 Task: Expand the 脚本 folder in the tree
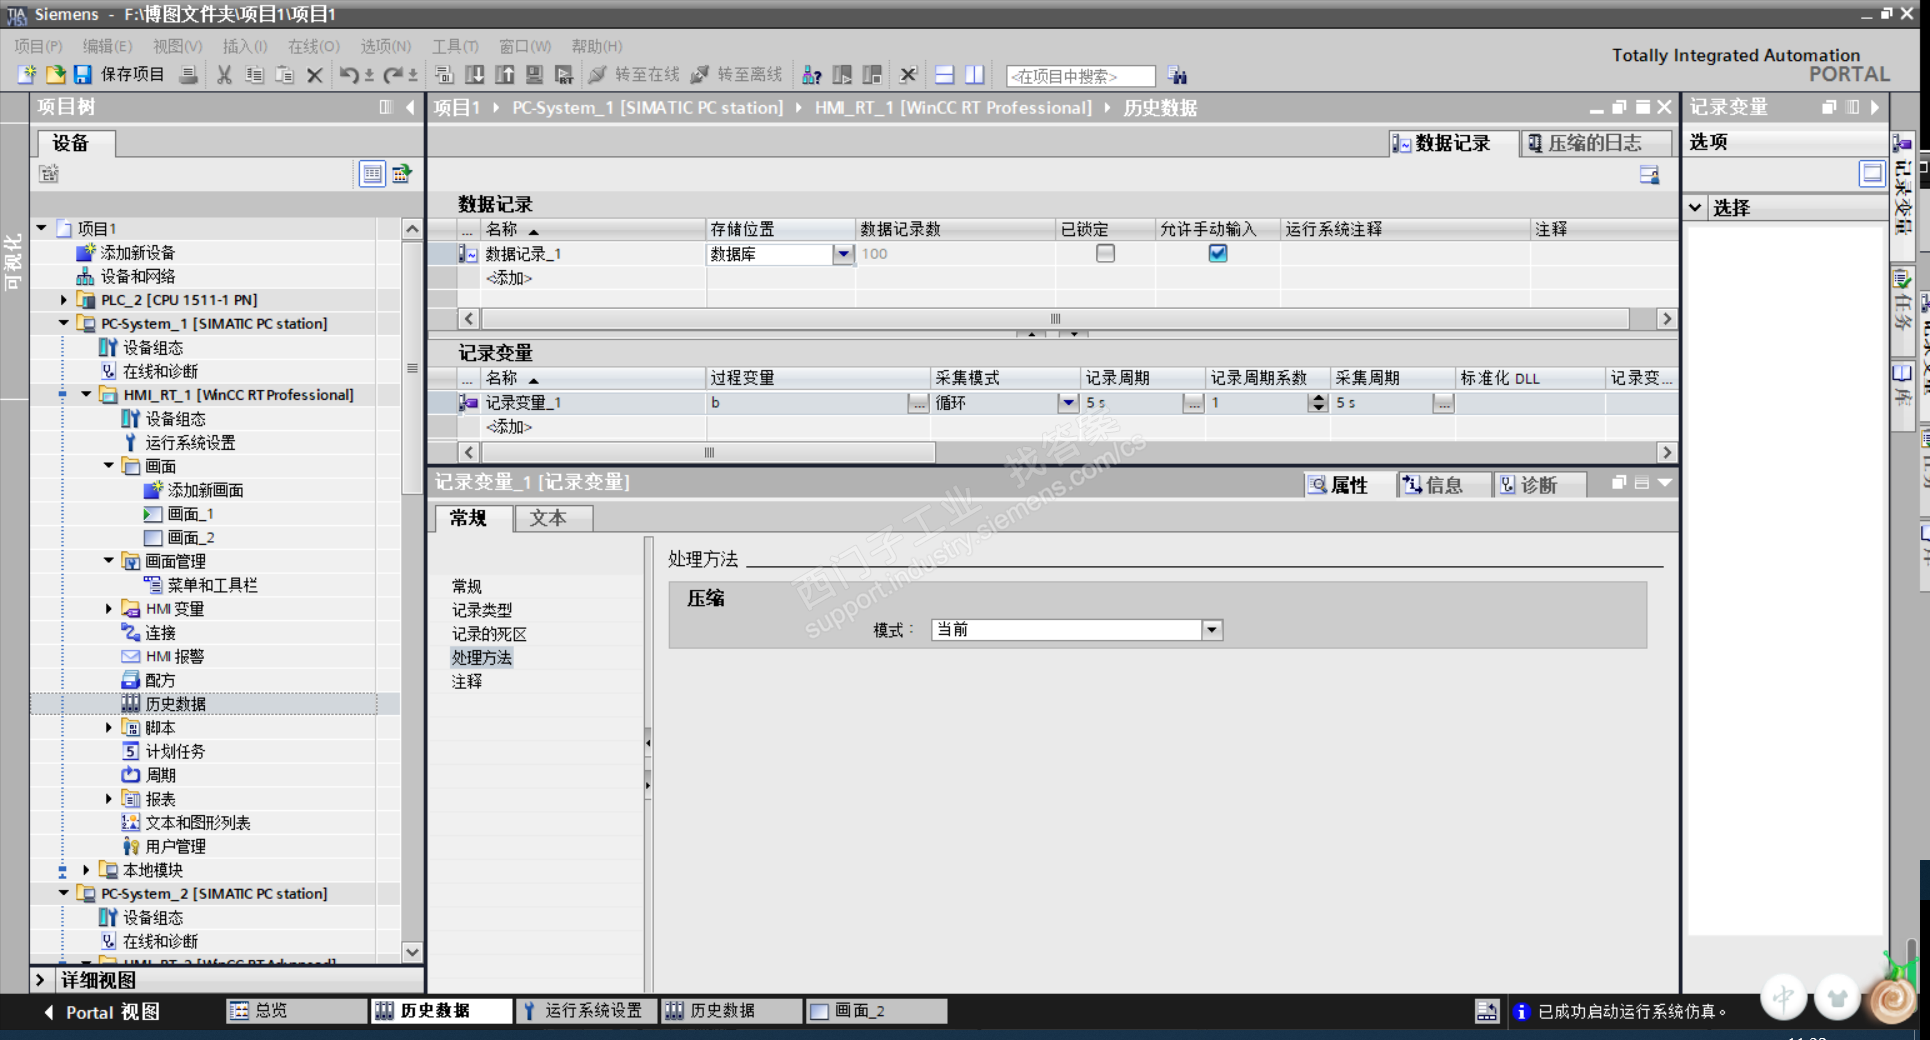[109, 727]
